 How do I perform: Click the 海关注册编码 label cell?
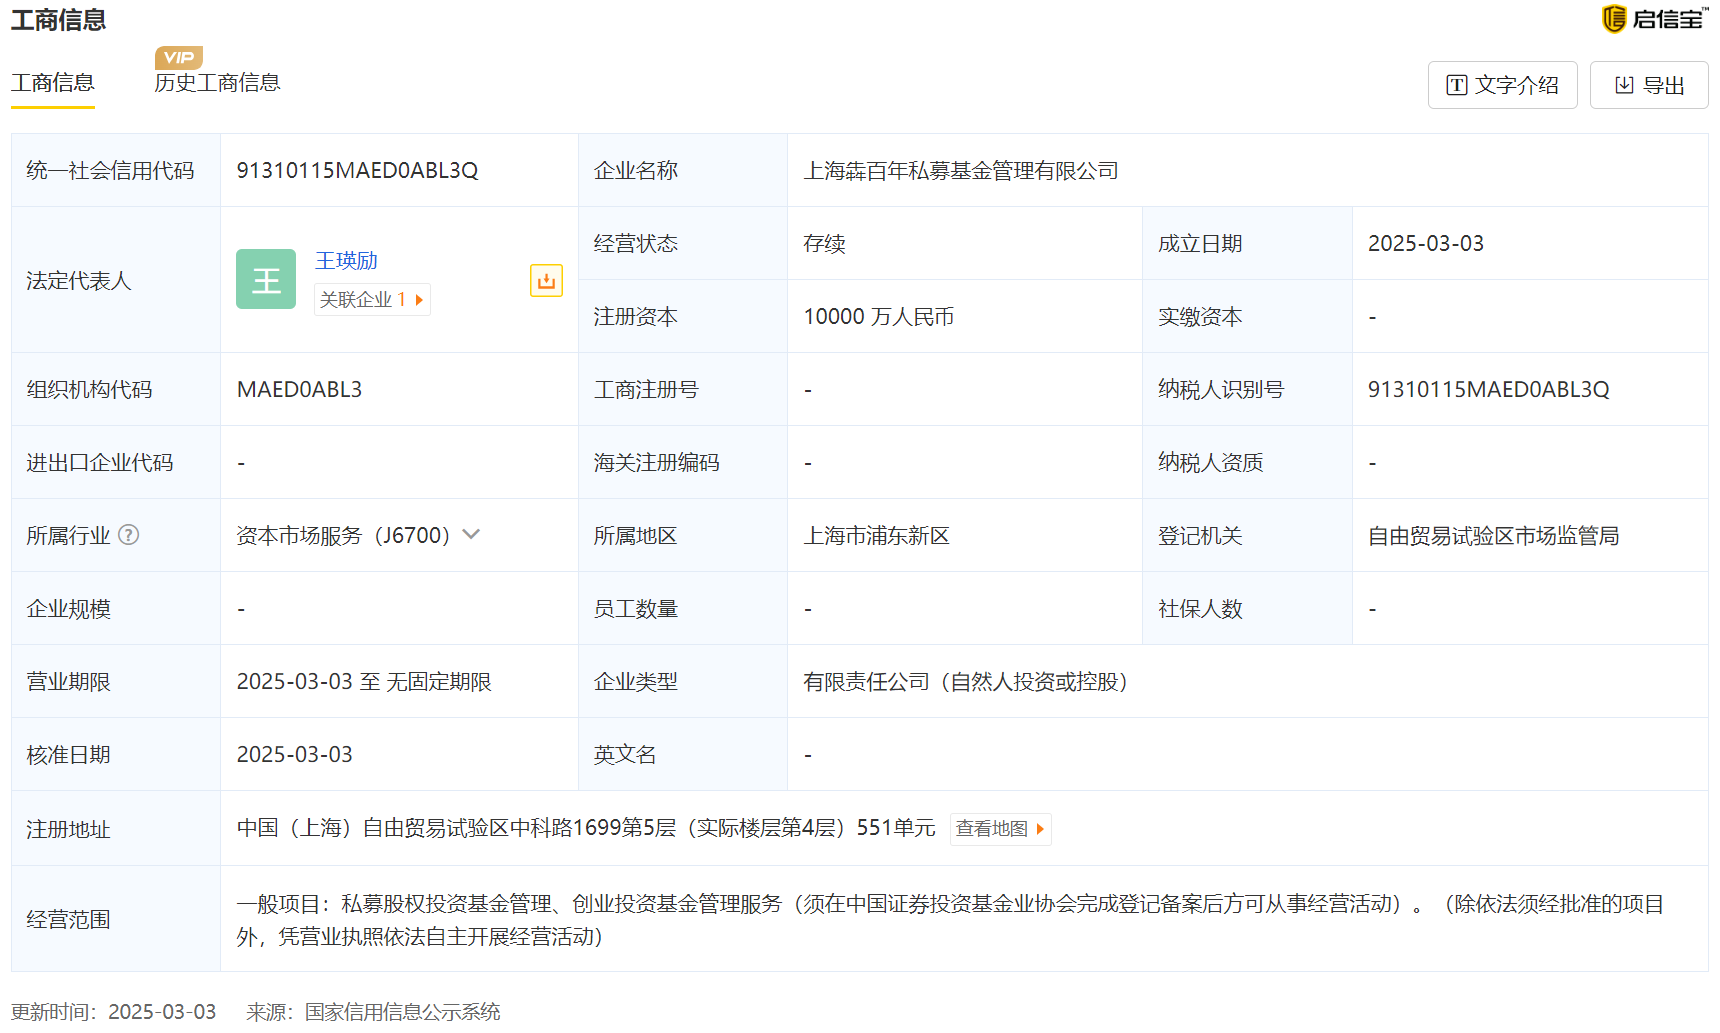click(x=683, y=463)
